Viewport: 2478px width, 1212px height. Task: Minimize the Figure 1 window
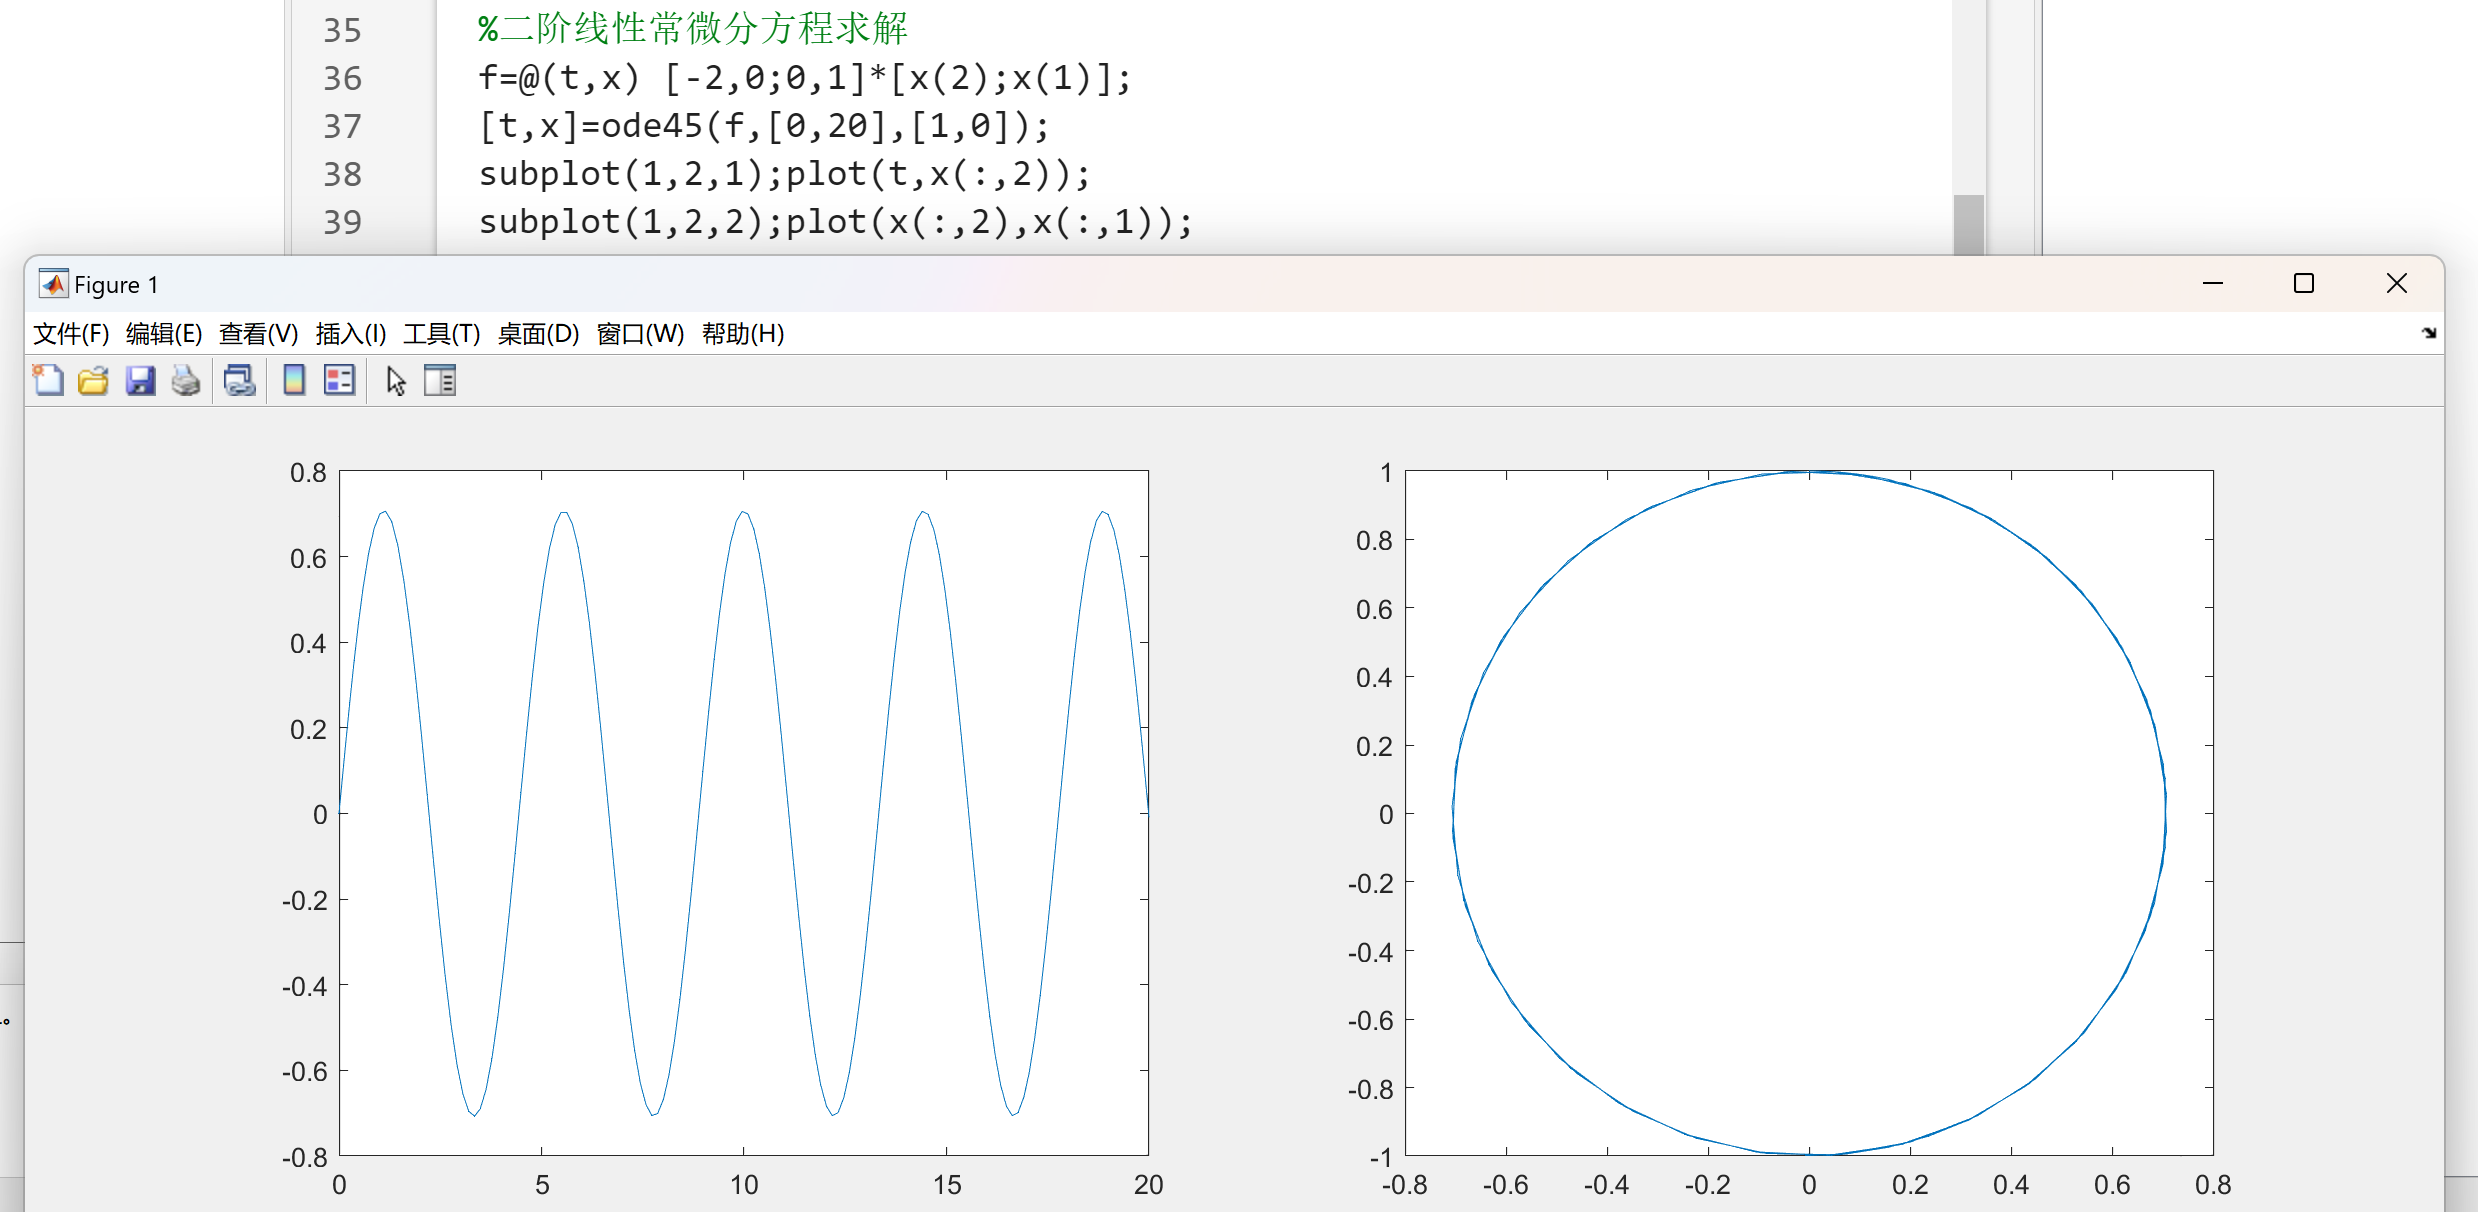tap(2213, 284)
